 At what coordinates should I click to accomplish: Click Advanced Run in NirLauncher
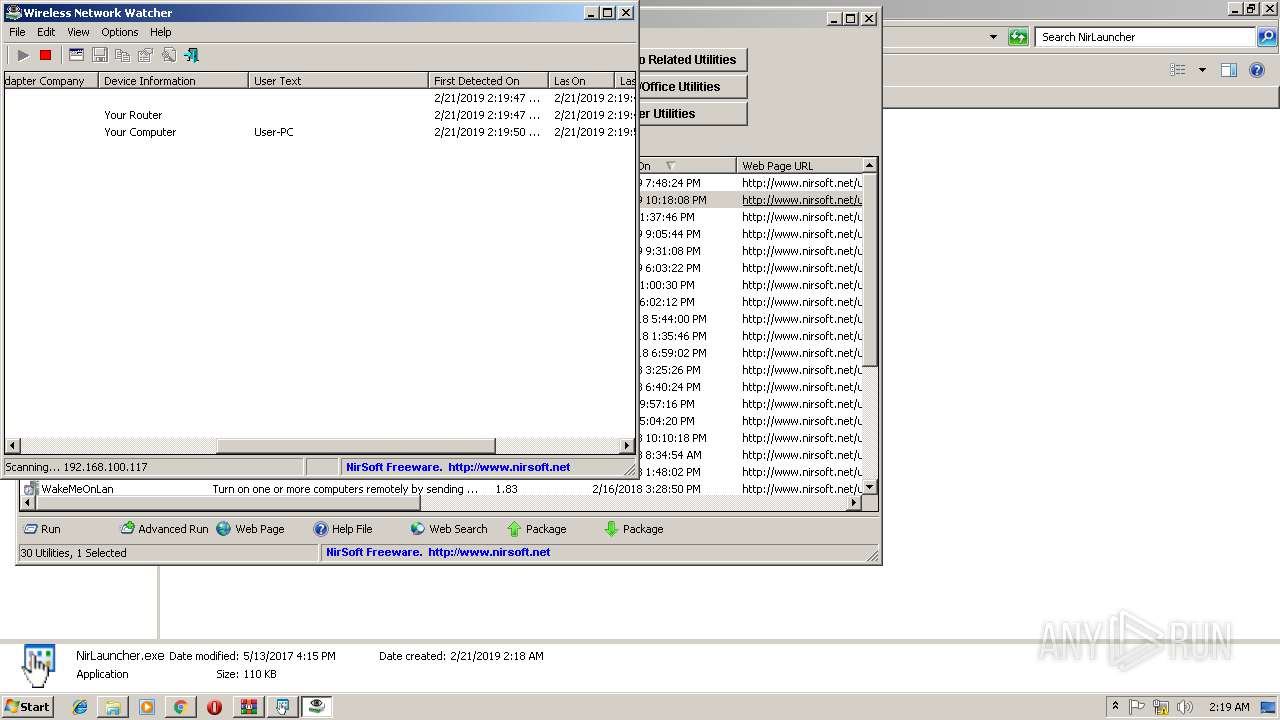point(164,529)
